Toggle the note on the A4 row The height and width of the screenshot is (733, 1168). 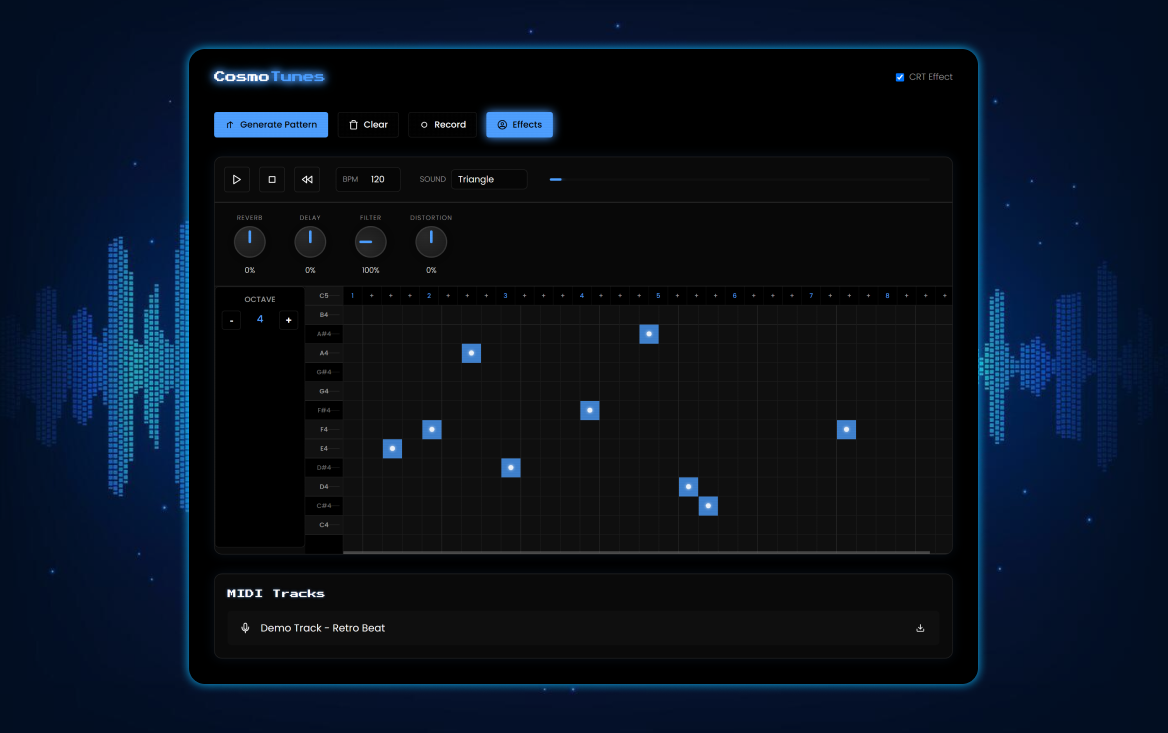pyautogui.click(x=471, y=353)
